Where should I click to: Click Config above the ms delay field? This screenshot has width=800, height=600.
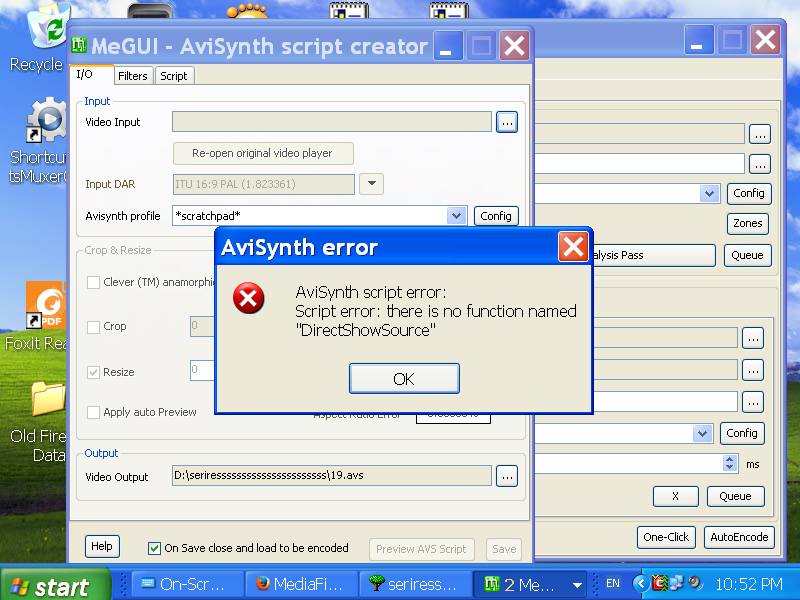pos(742,433)
